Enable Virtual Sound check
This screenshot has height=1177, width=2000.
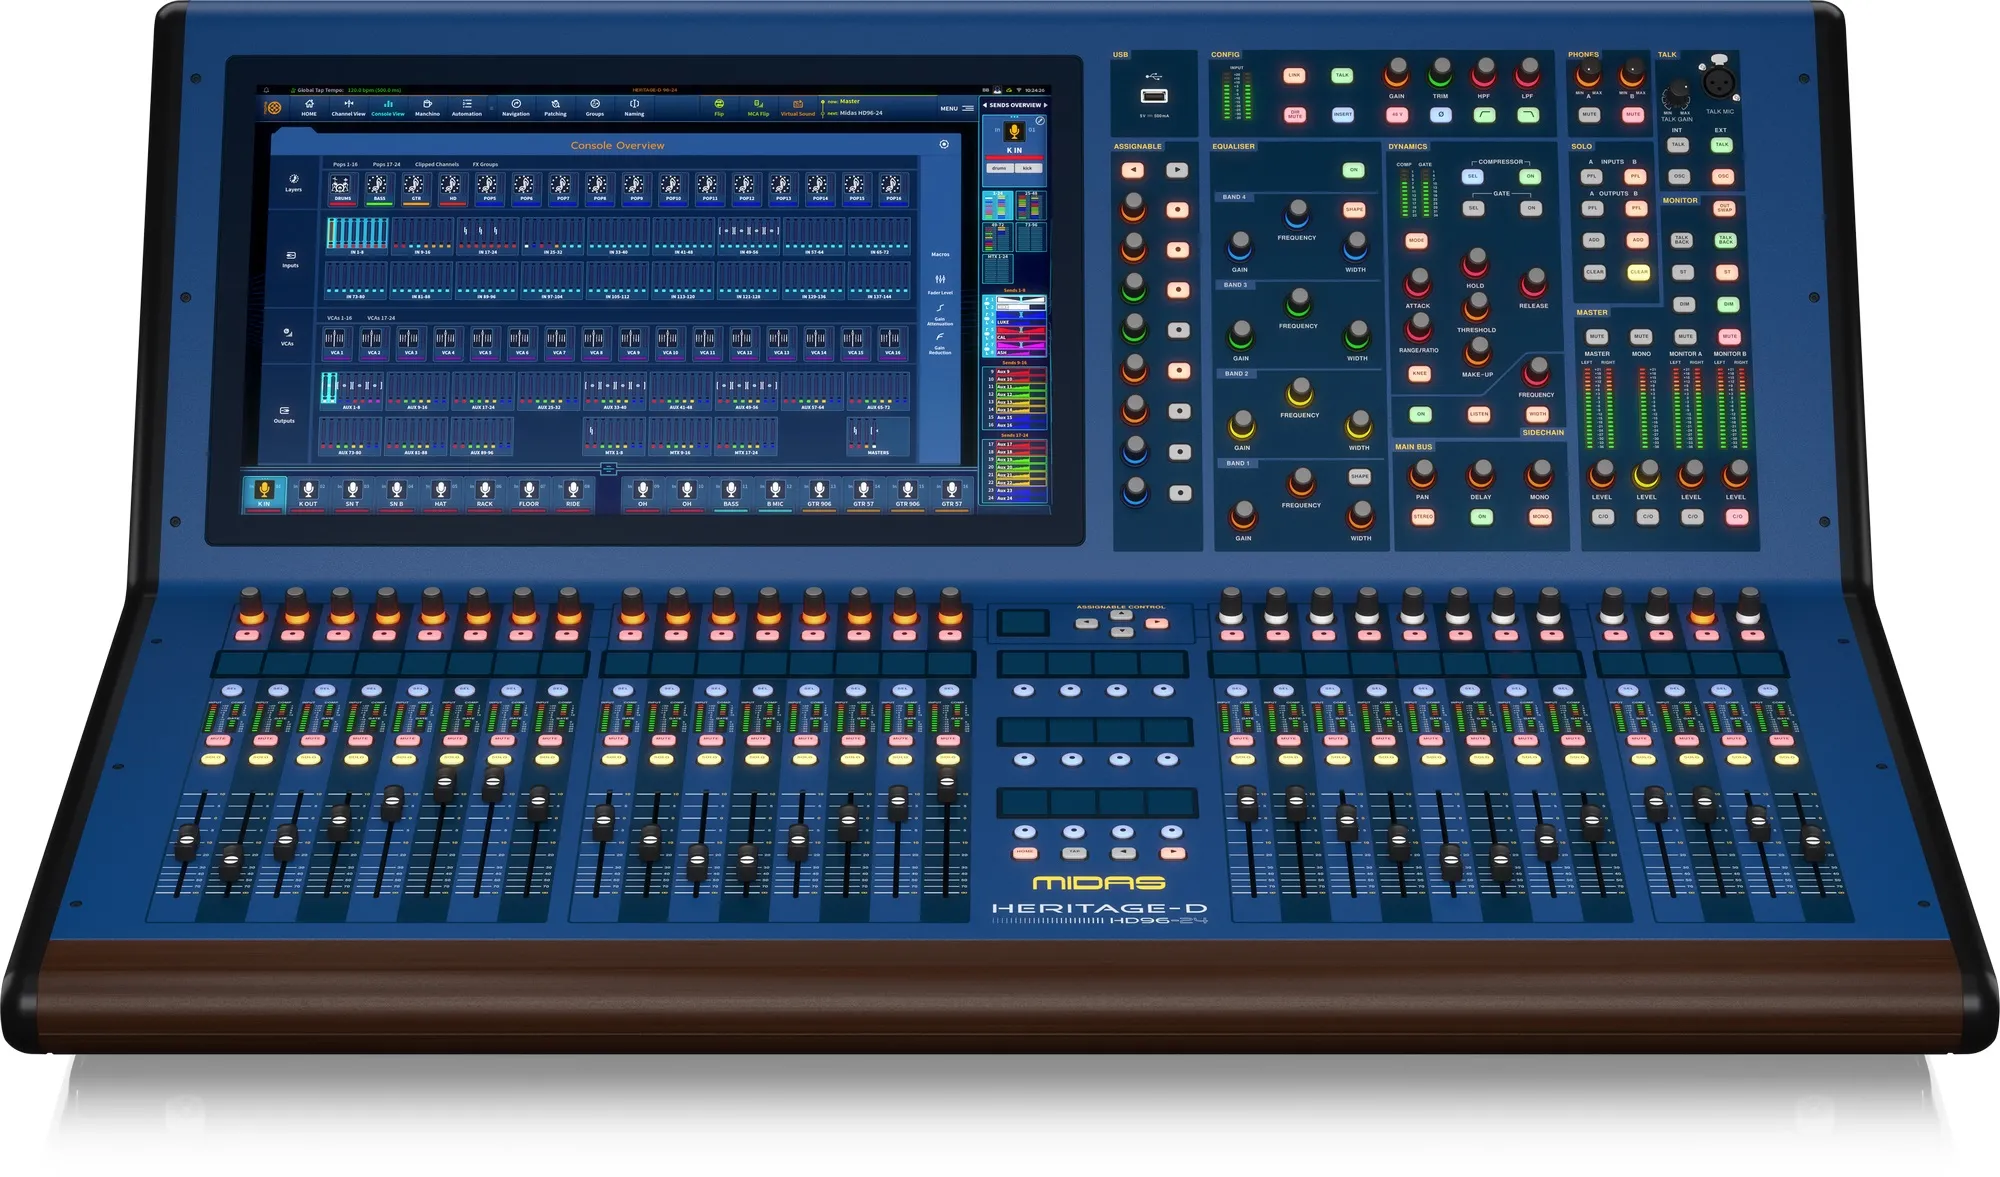click(797, 106)
